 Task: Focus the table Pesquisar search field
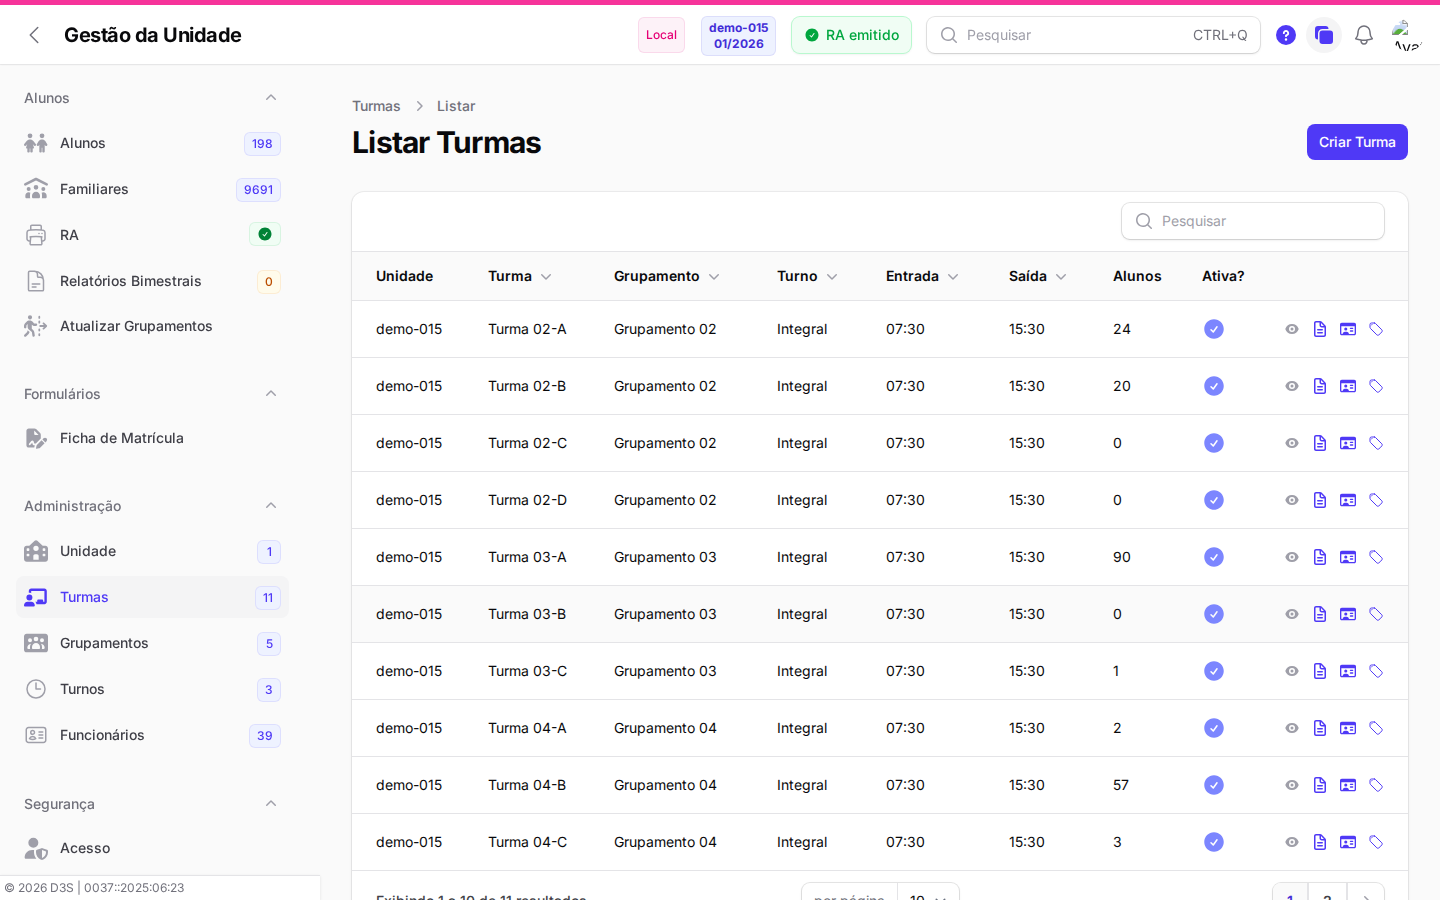[1253, 221]
